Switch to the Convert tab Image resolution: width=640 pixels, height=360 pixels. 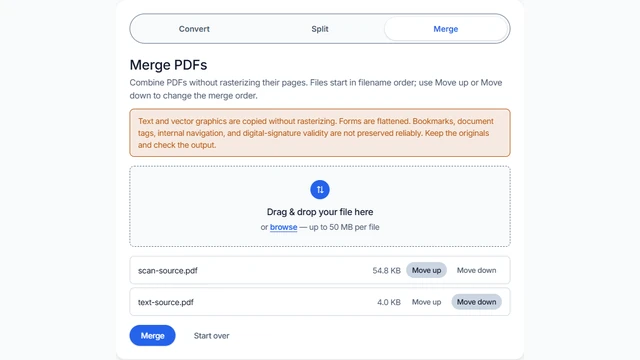coord(194,29)
